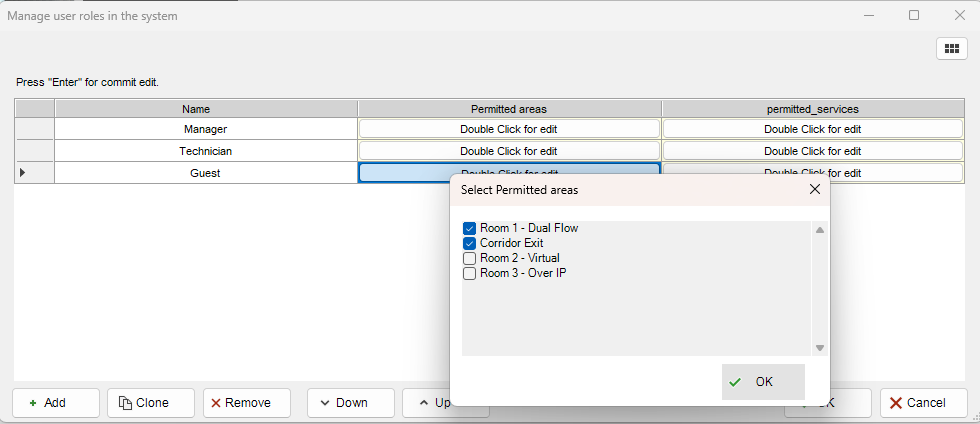This screenshot has width=980, height=424.
Task: Close the Select Permitted areas popup
Action: tap(814, 189)
